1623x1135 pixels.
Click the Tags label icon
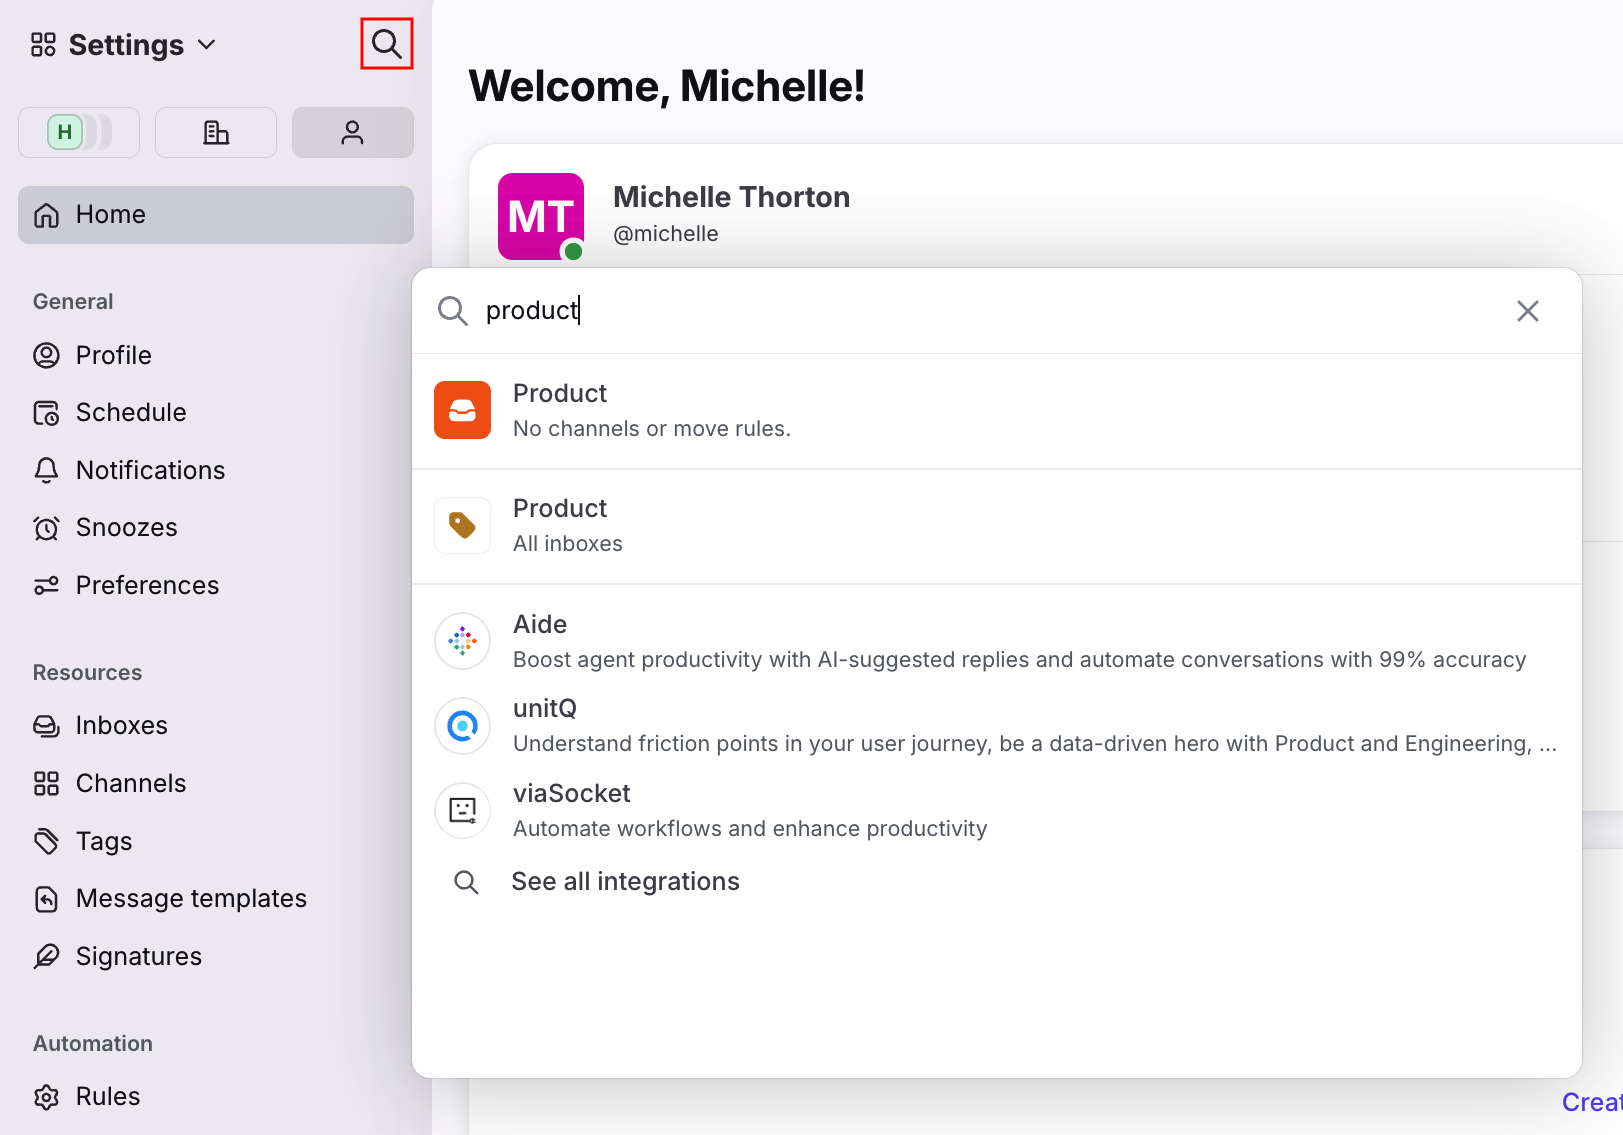[46, 841]
